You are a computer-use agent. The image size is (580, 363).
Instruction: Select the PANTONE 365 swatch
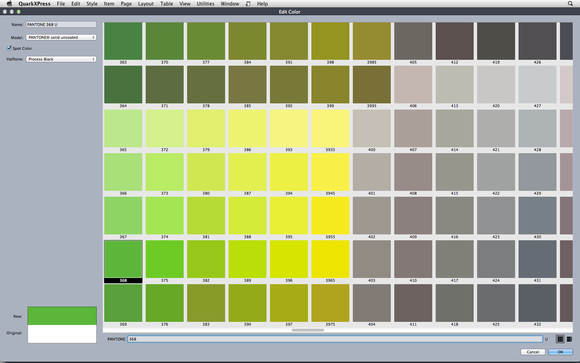click(123, 128)
